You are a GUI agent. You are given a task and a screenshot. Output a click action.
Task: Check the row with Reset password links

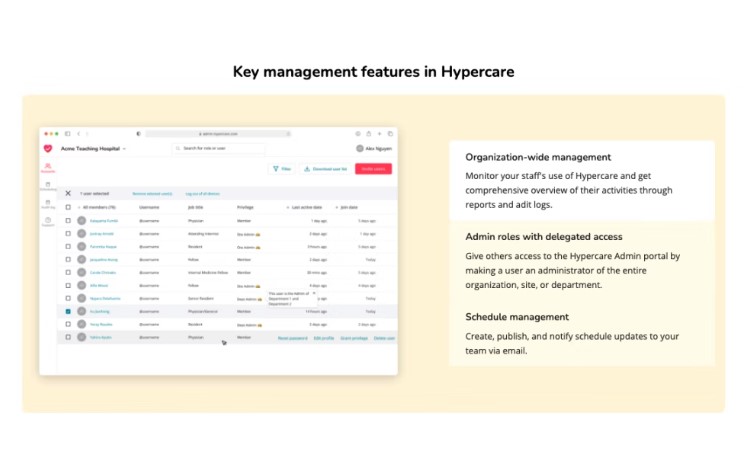click(x=68, y=337)
